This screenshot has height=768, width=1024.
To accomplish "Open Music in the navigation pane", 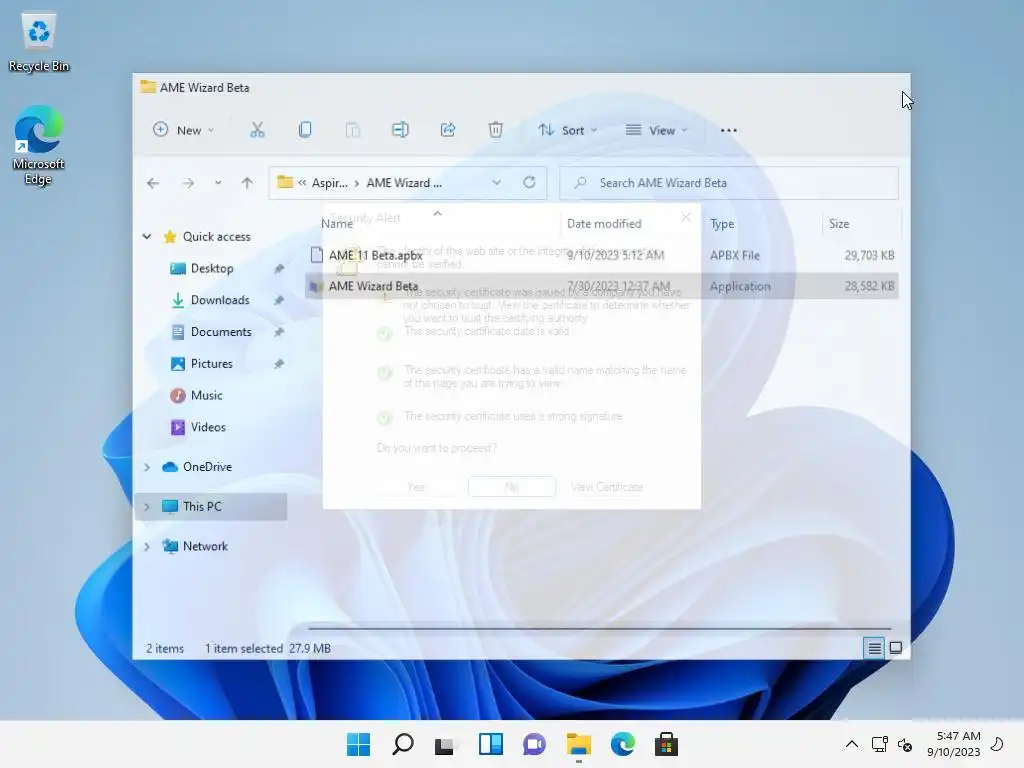I will (x=206, y=396).
